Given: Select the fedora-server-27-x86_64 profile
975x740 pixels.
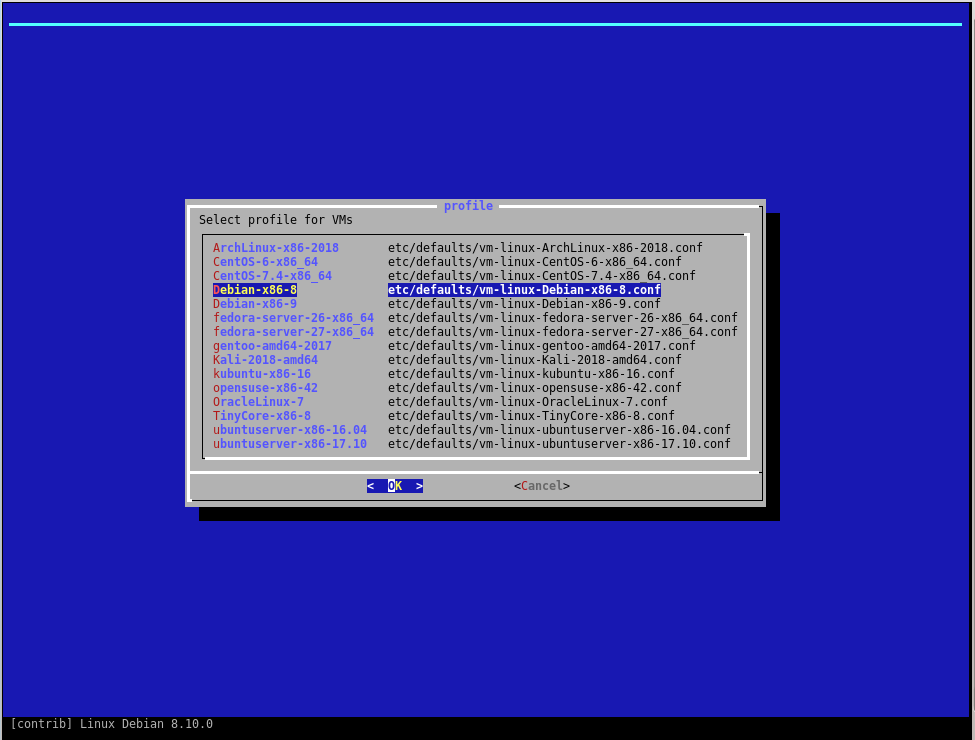Looking at the screenshot, I should point(293,331).
